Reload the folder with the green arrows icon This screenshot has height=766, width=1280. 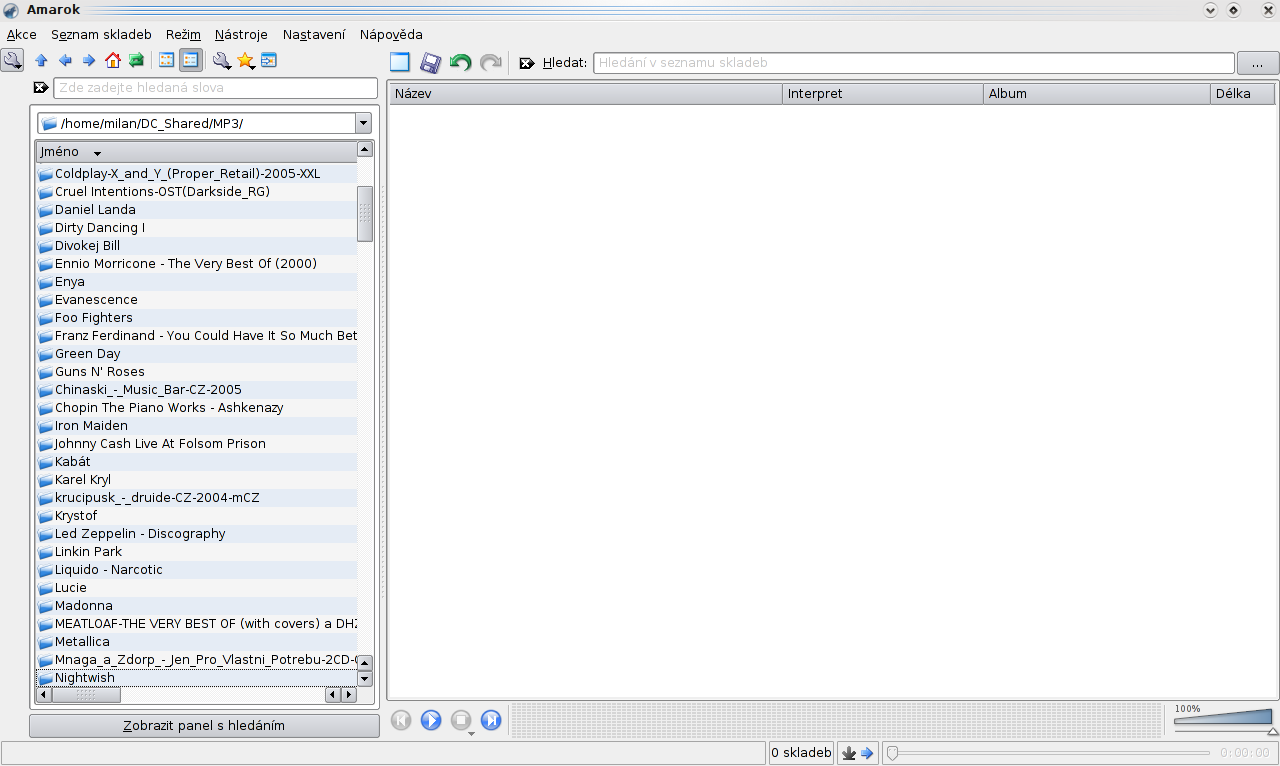click(136, 61)
